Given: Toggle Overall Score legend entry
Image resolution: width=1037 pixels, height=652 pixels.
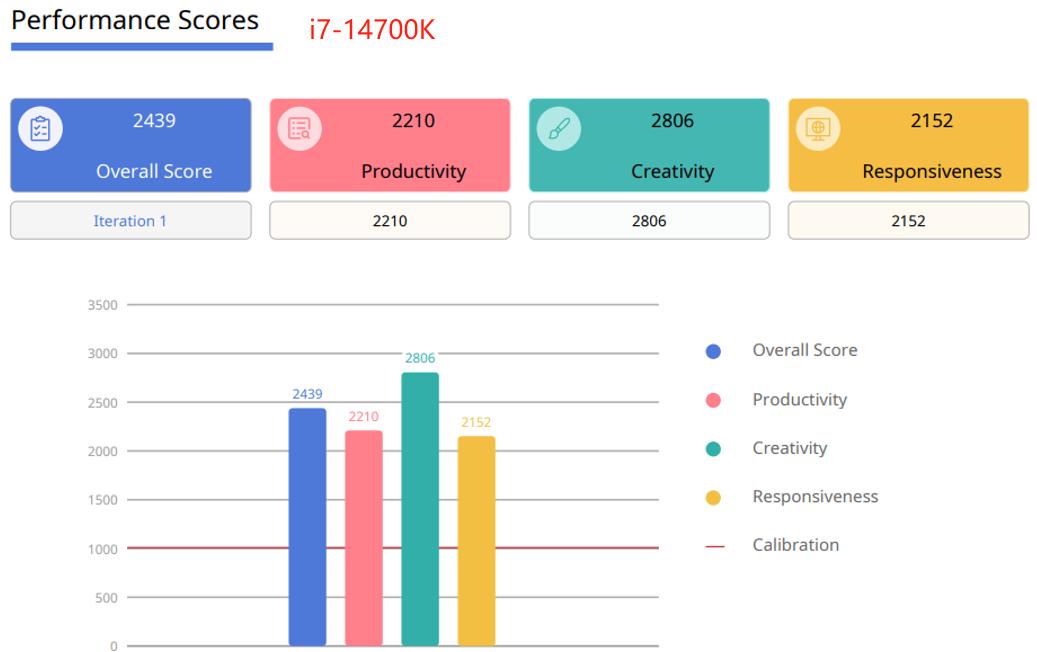Looking at the screenshot, I should pyautogui.click(x=782, y=350).
